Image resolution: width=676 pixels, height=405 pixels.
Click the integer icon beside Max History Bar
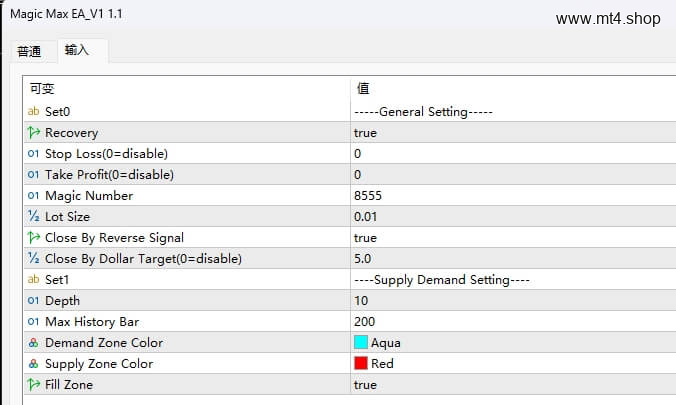33,321
